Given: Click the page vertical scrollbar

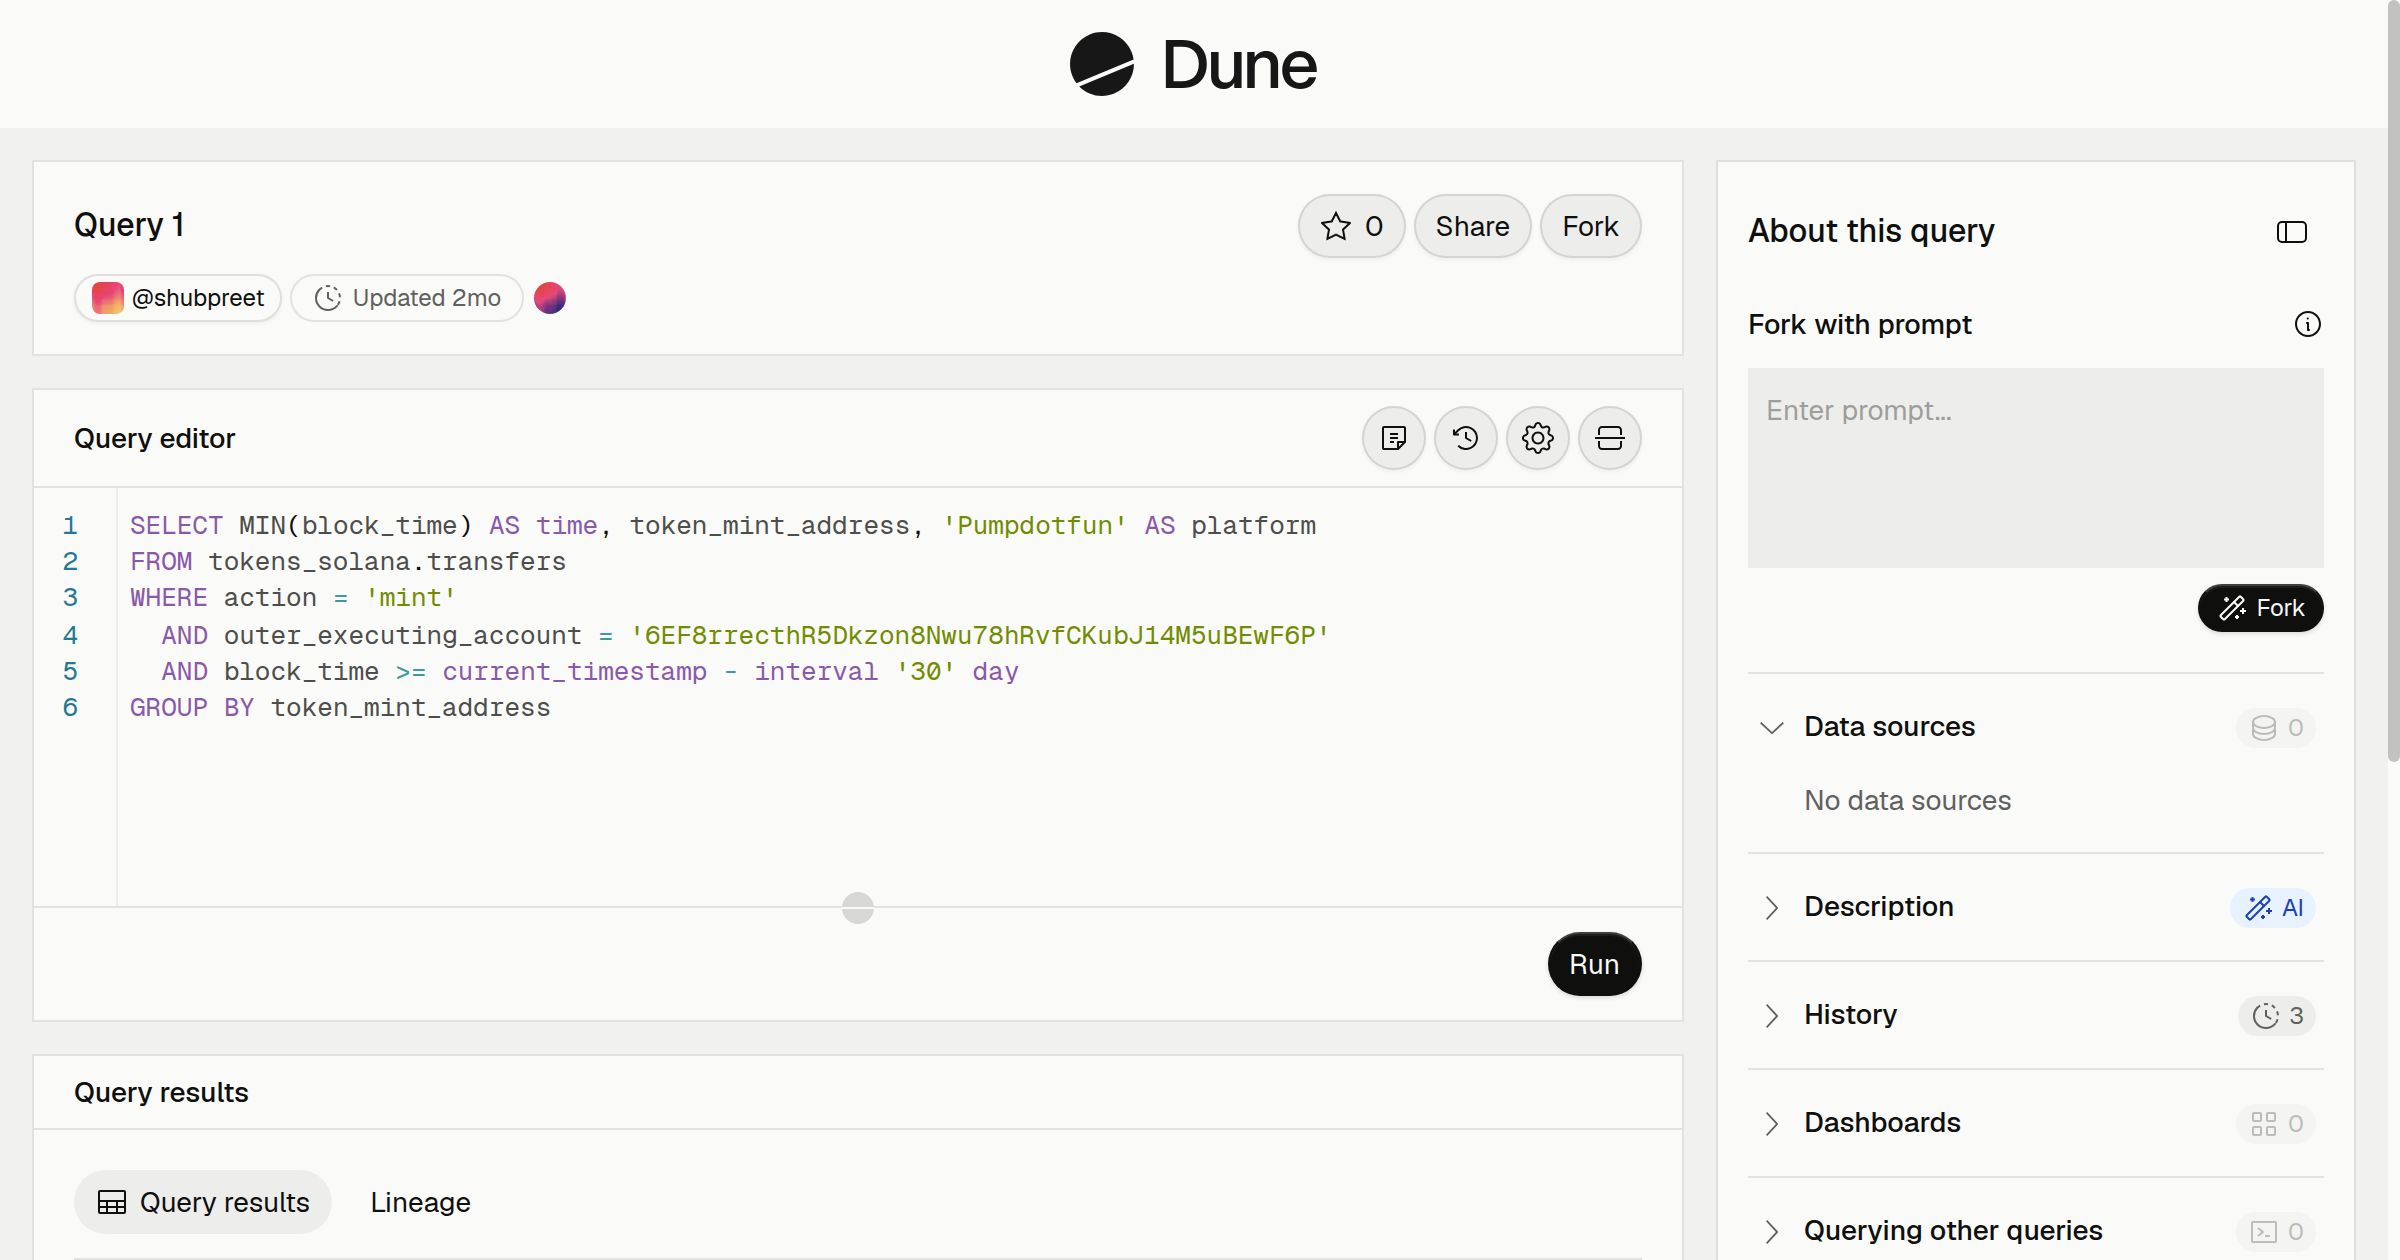Looking at the screenshot, I should pyautogui.click(x=2393, y=380).
